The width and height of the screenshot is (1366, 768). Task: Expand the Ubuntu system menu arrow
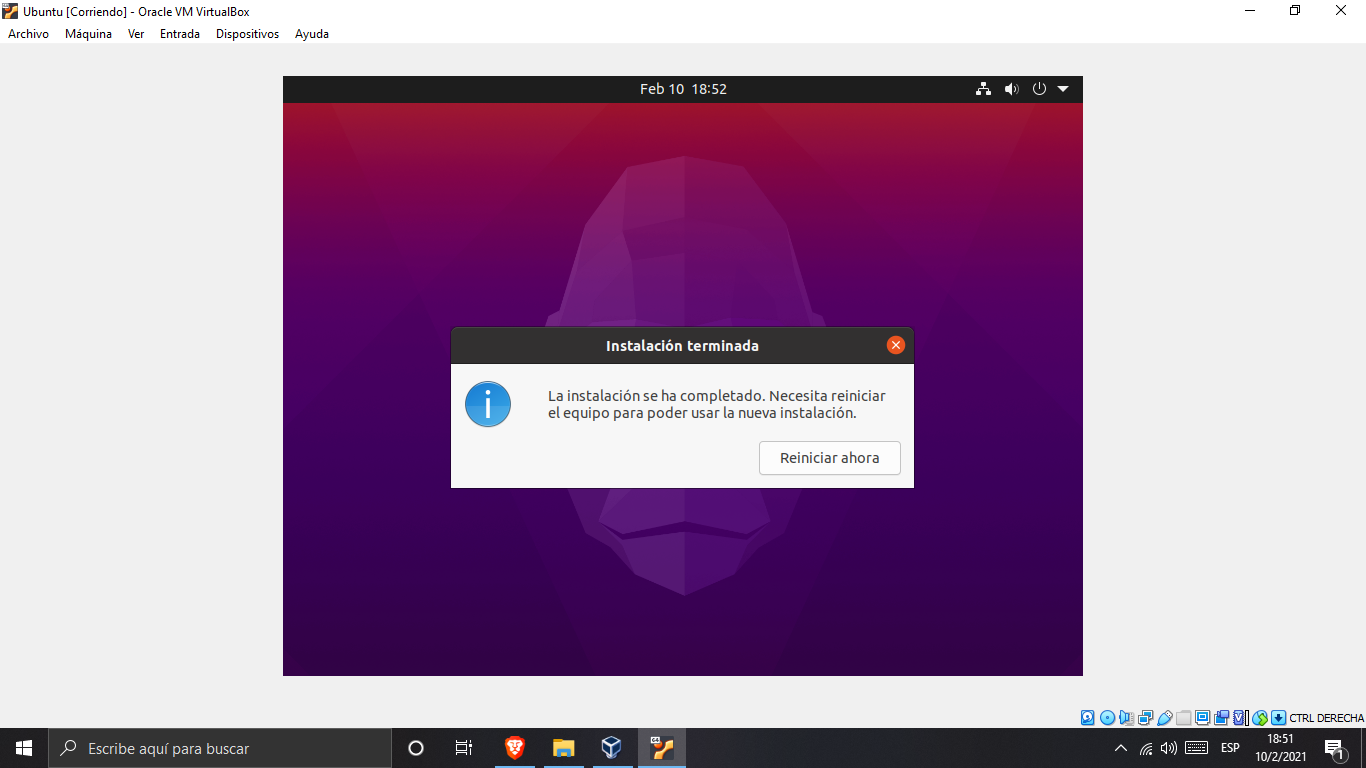[x=1063, y=89]
